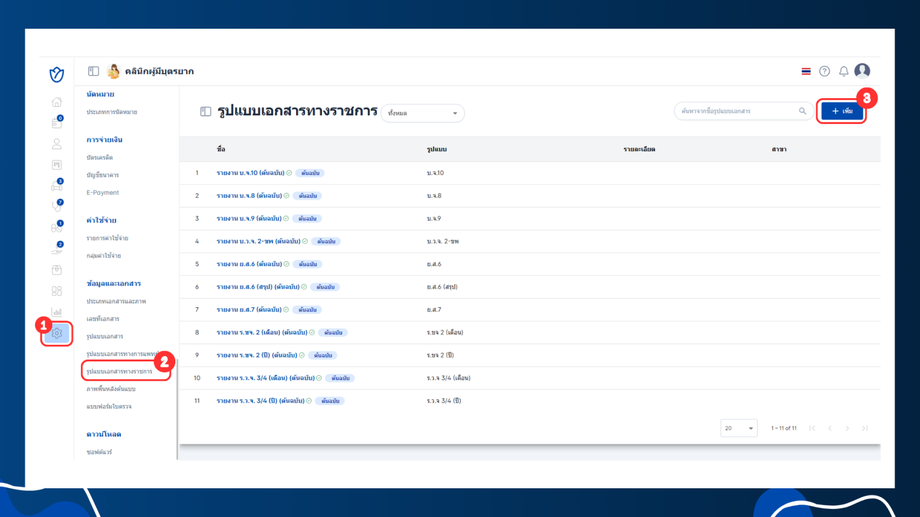
Task: Open report รายงาน บ.จ.9 (ต้นฉบับ)
Action: point(249,218)
